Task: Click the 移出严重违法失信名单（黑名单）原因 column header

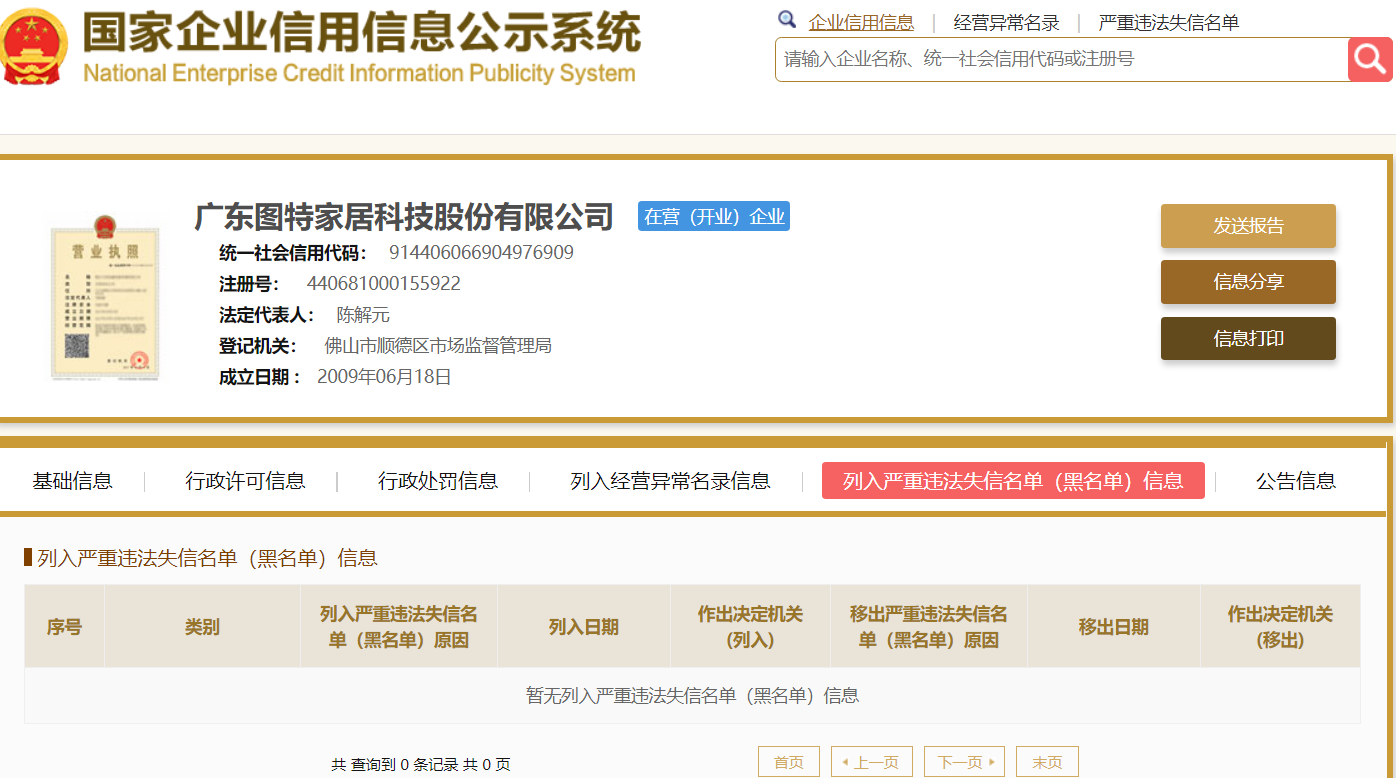Action: (929, 627)
